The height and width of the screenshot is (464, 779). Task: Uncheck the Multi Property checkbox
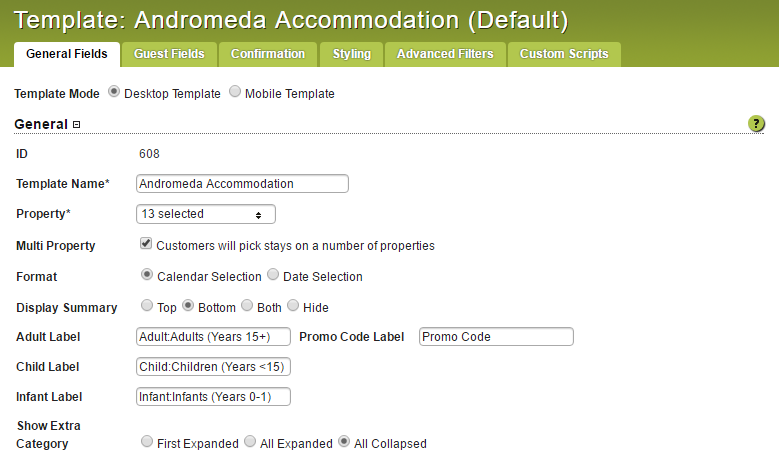point(146,243)
